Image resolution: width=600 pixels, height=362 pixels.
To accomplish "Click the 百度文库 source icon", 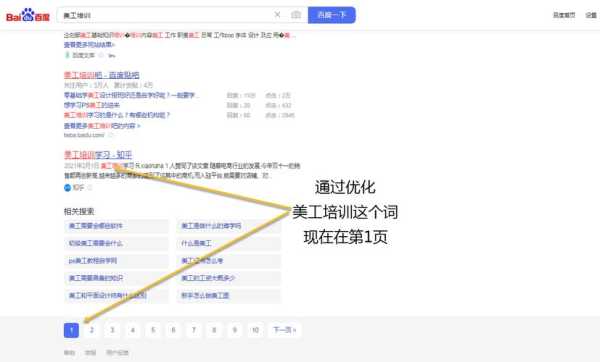I will (67, 55).
